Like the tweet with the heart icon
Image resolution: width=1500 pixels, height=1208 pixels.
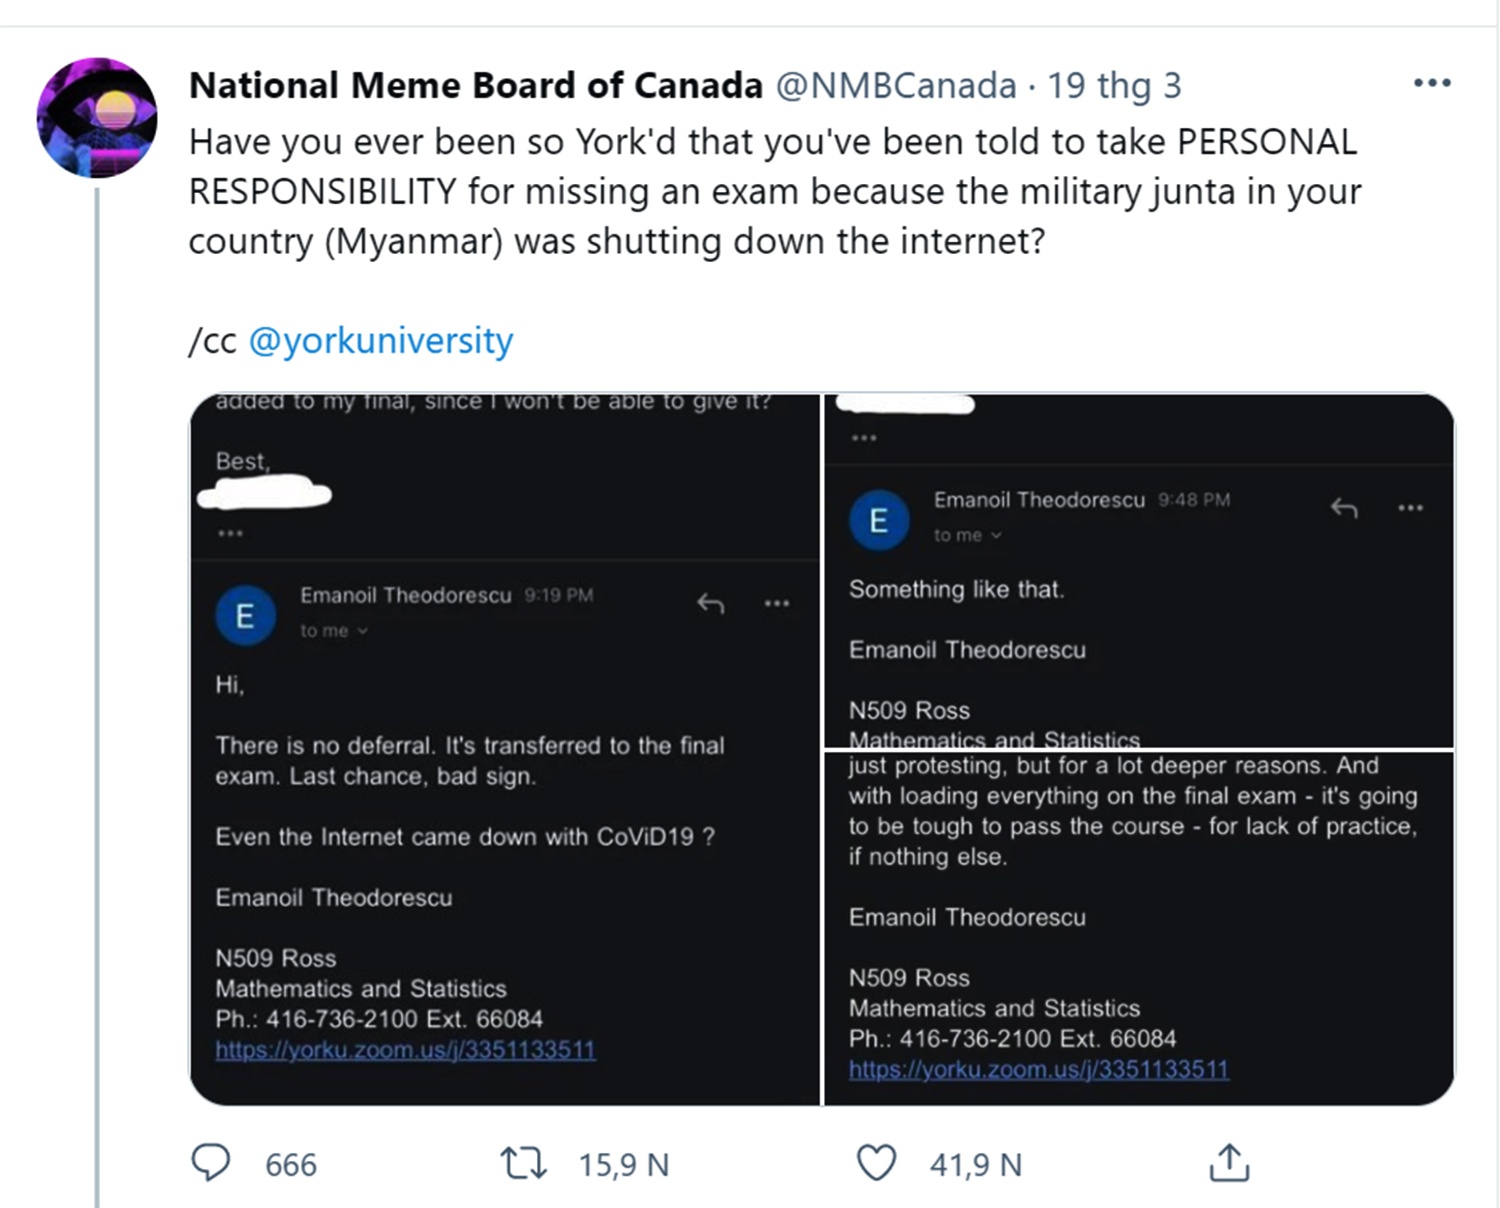pos(878,1163)
